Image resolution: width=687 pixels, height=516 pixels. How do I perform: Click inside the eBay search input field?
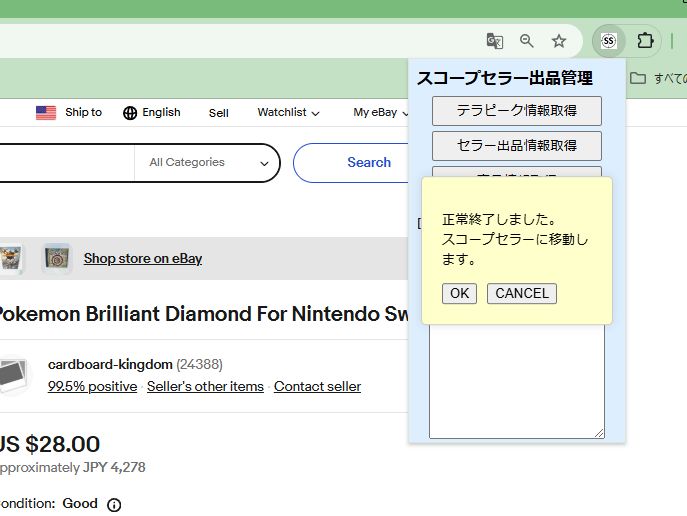click(66, 163)
